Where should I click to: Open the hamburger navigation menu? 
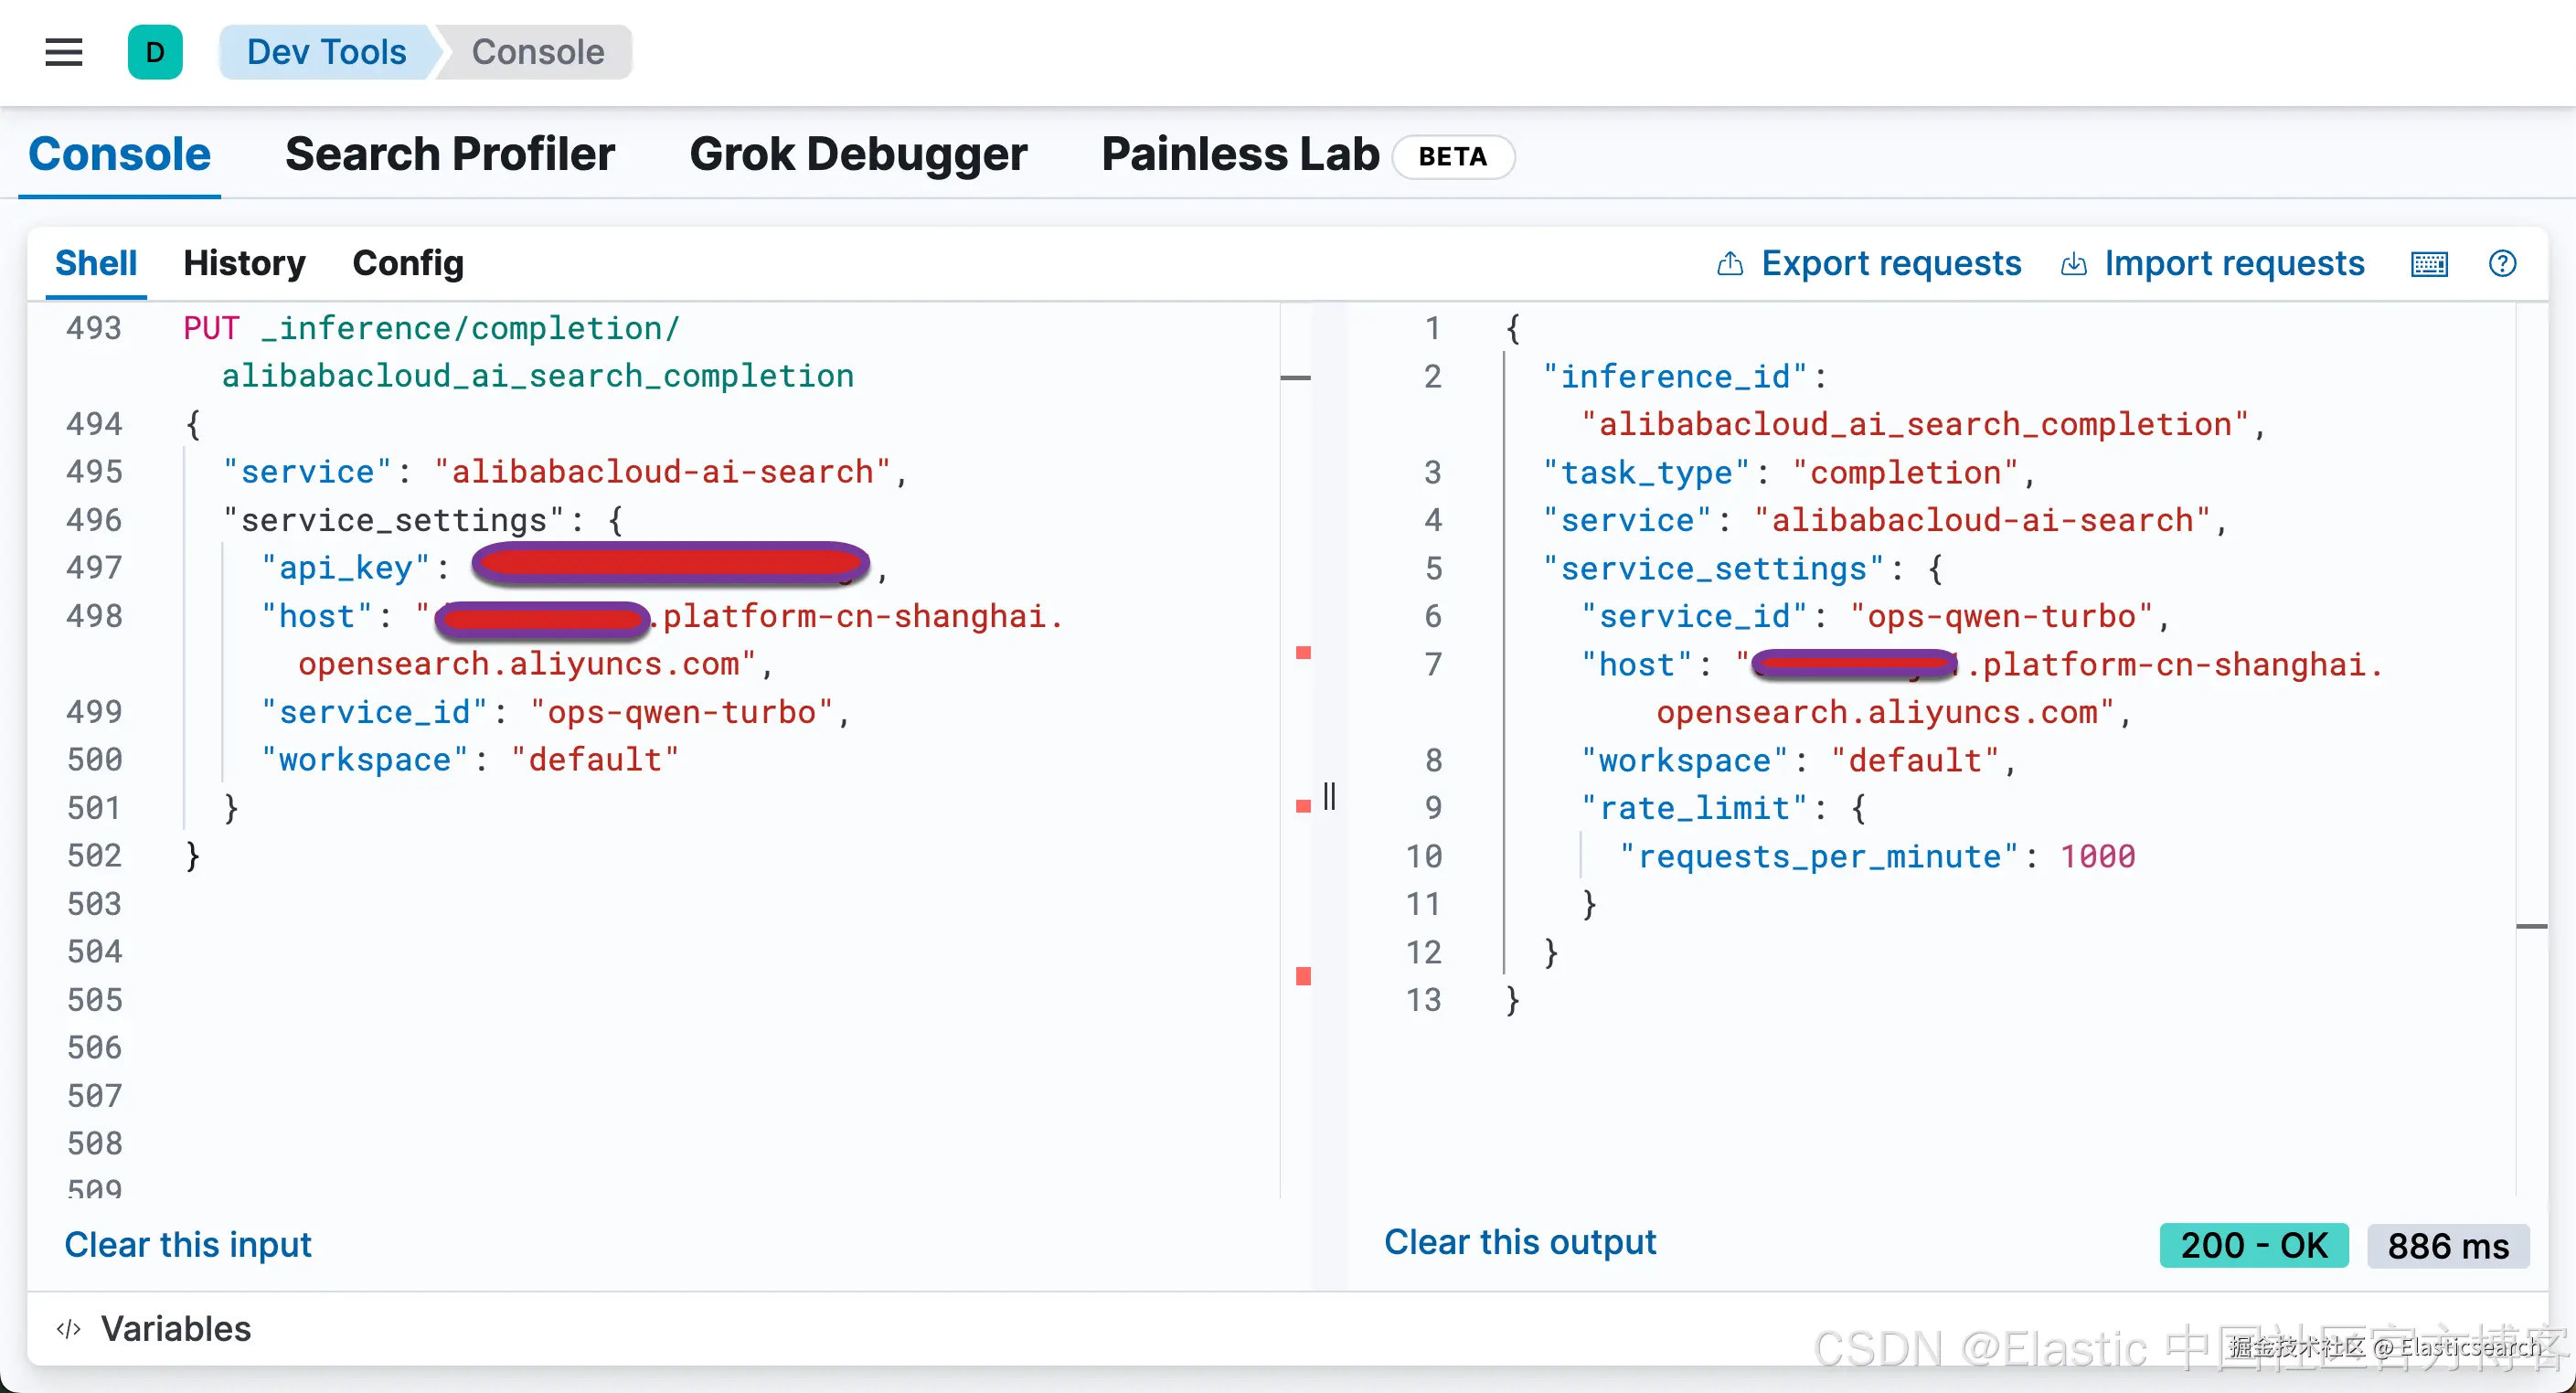[x=64, y=52]
